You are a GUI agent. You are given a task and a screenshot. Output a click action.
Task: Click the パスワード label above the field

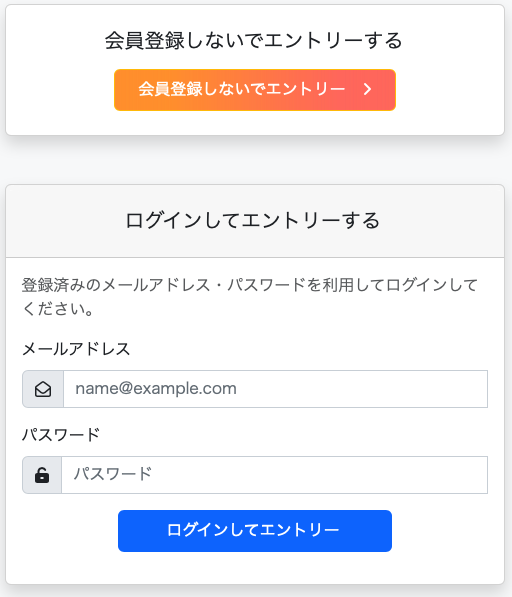coord(61,434)
